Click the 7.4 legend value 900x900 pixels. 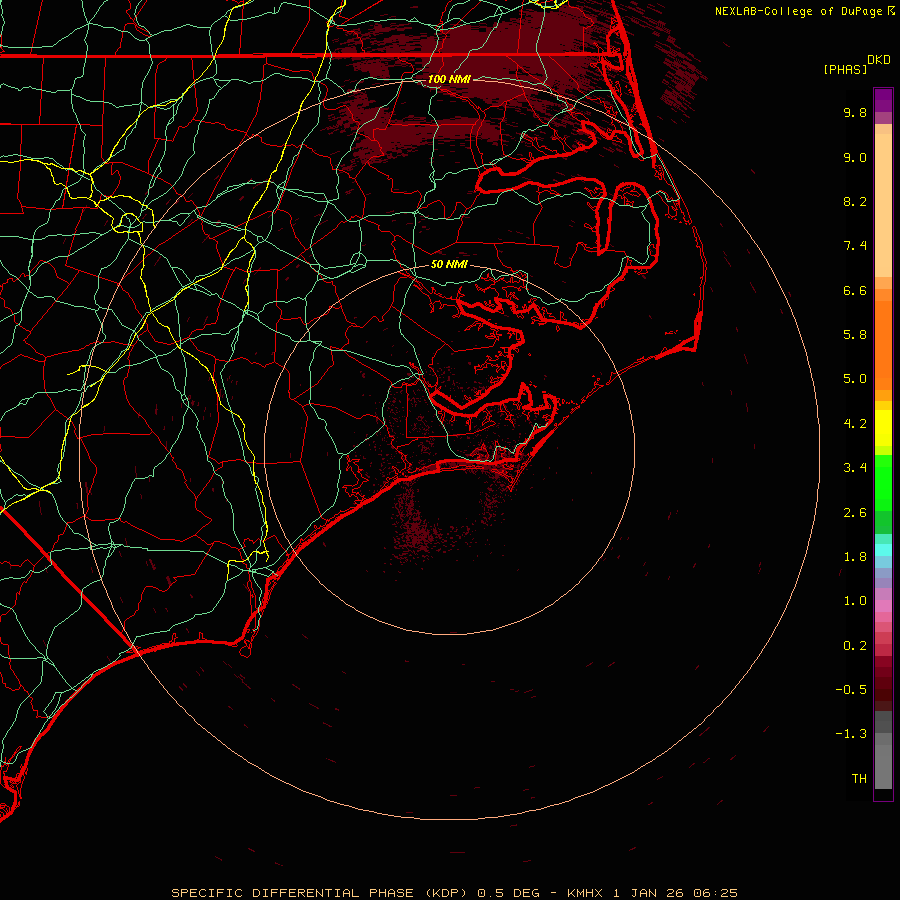855,246
